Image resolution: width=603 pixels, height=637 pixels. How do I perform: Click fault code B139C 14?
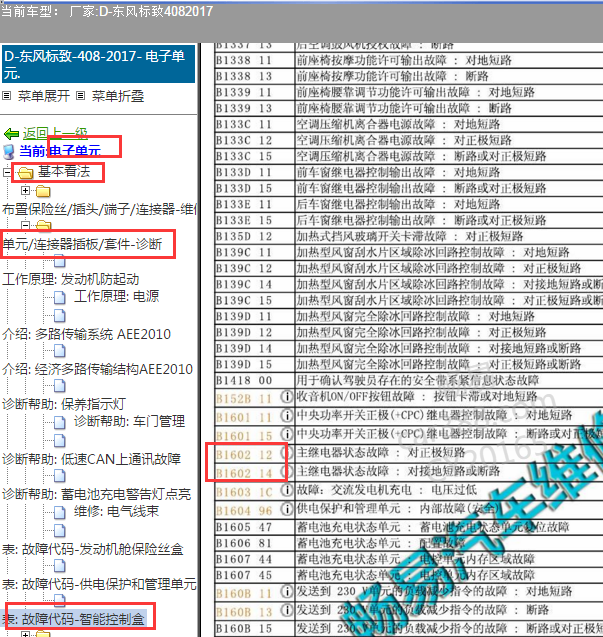pyautogui.click(x=244, y=284)
